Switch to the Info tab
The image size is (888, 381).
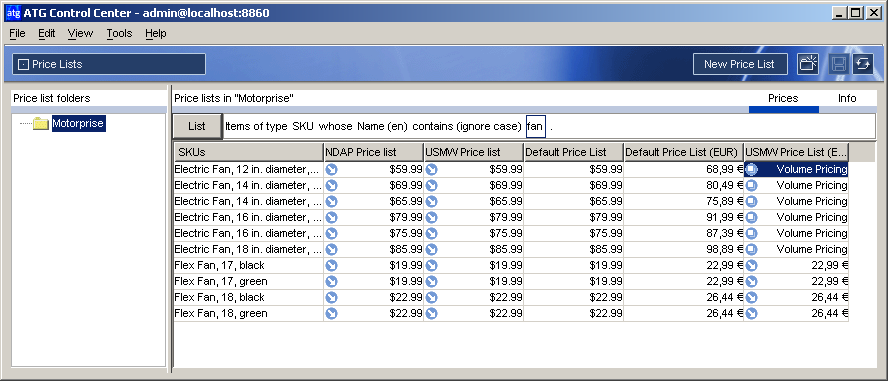(847, 99)
